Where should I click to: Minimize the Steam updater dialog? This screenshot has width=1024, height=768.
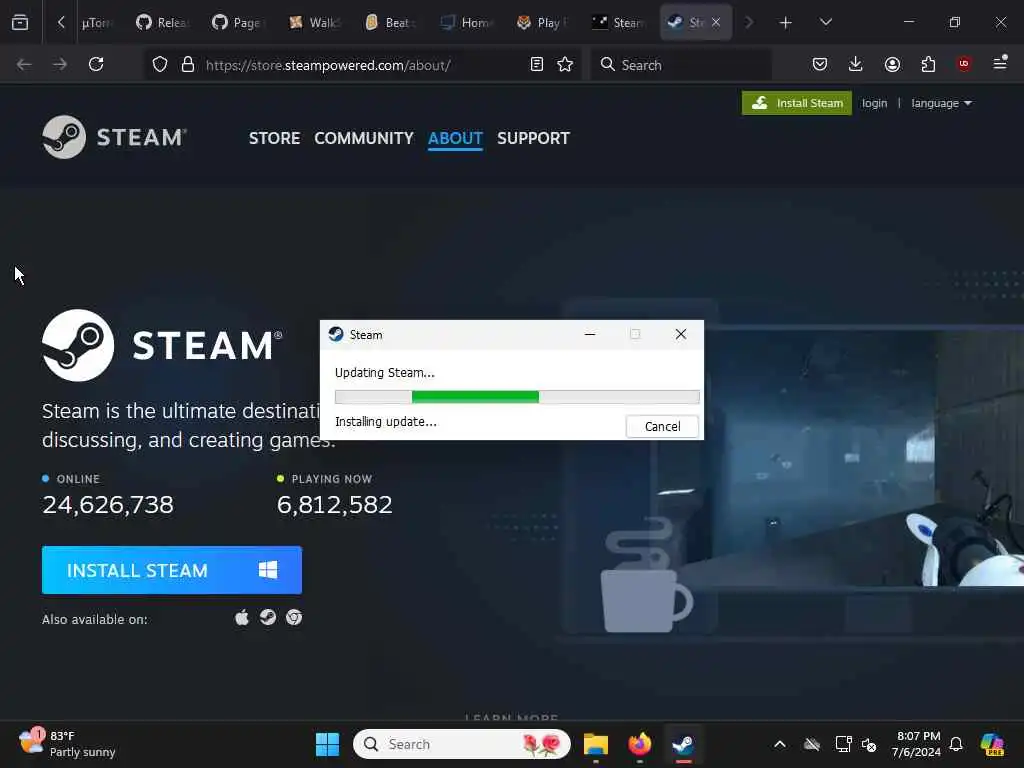point(590,334)
